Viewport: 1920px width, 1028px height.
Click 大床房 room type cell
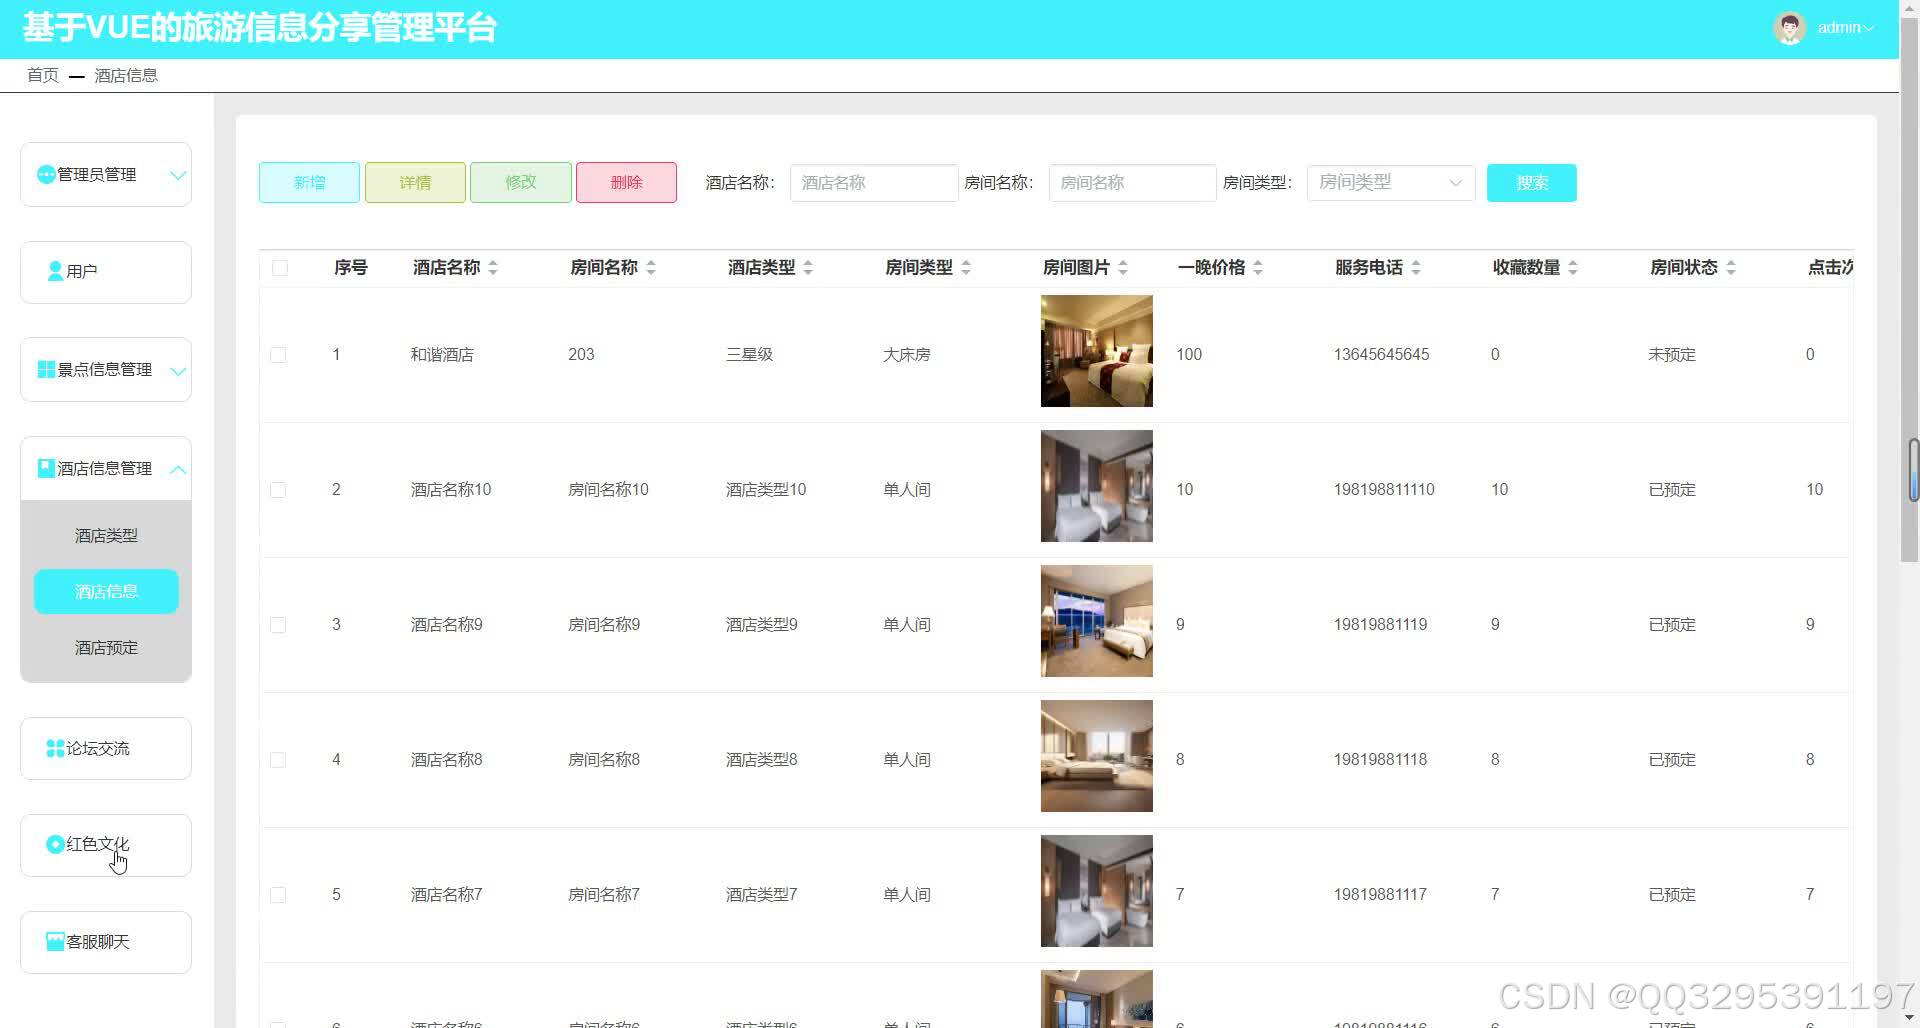tap(907, 355)
